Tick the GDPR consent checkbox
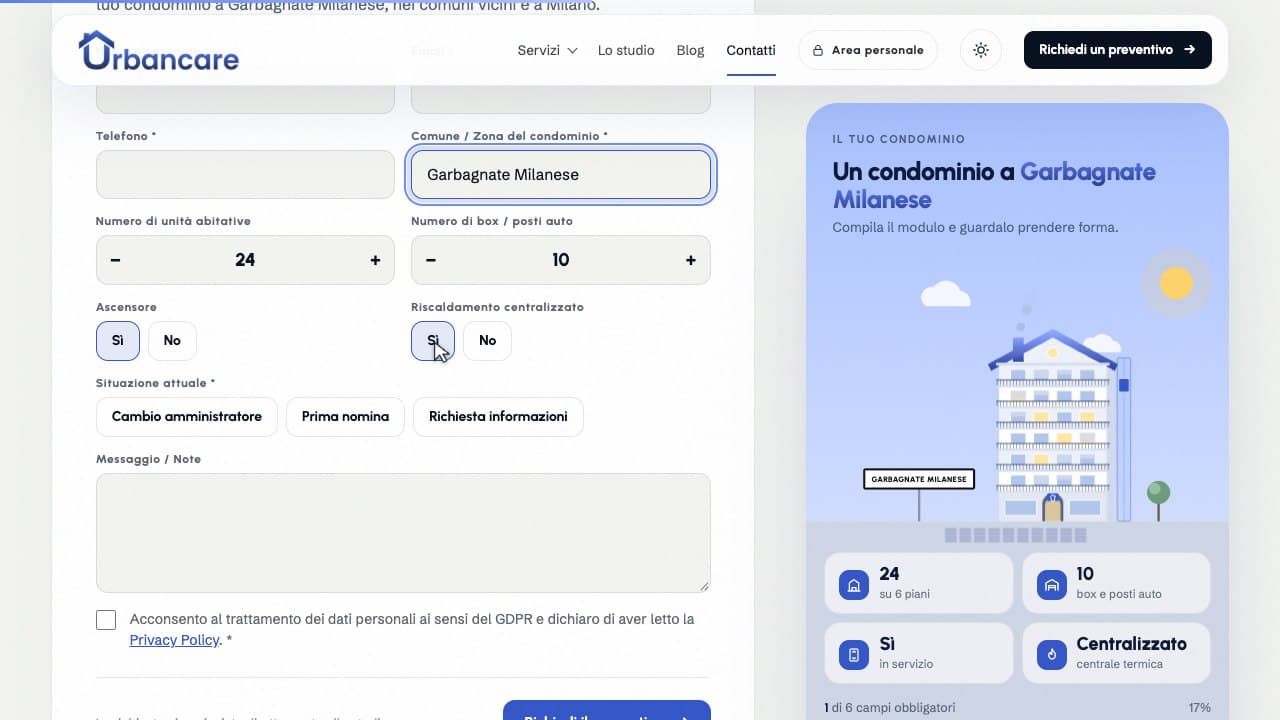The height and width of the screenshot is (720, 1280). [106, 620]
